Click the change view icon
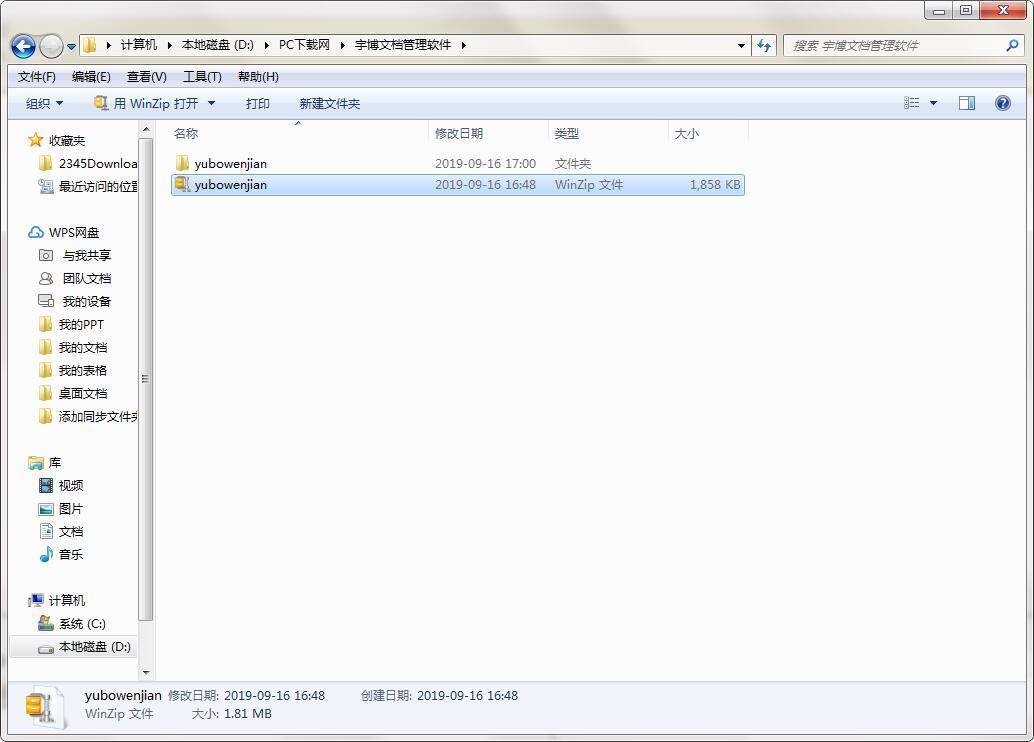 [911, 103]
